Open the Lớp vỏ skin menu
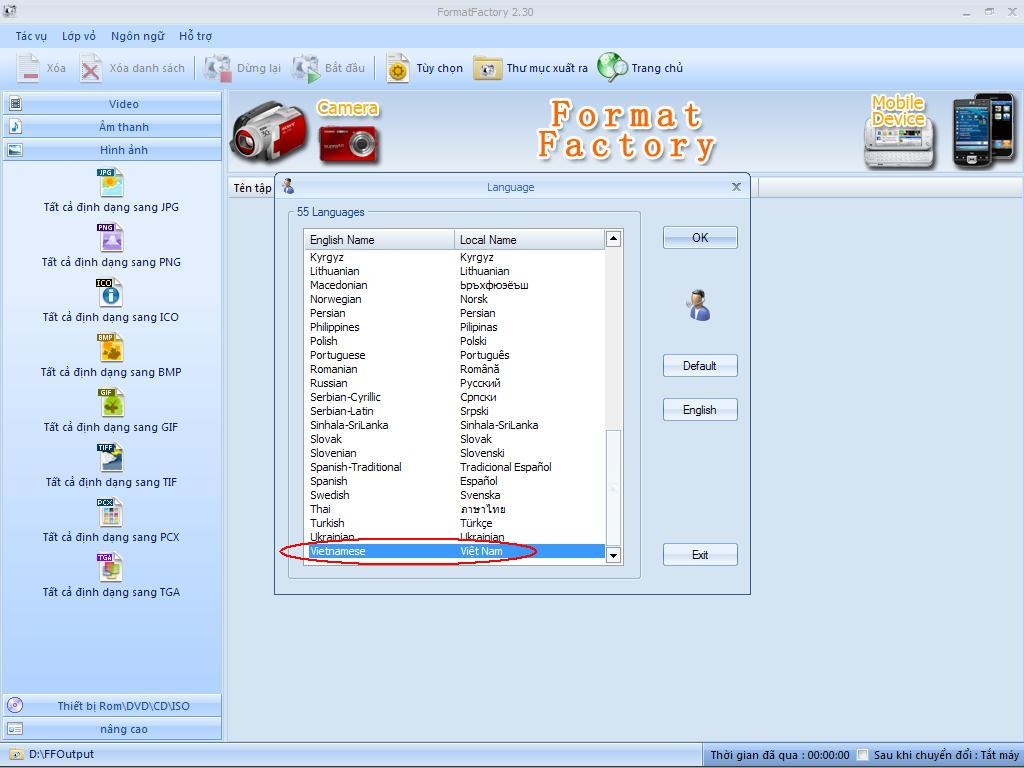 pos(79,36)
